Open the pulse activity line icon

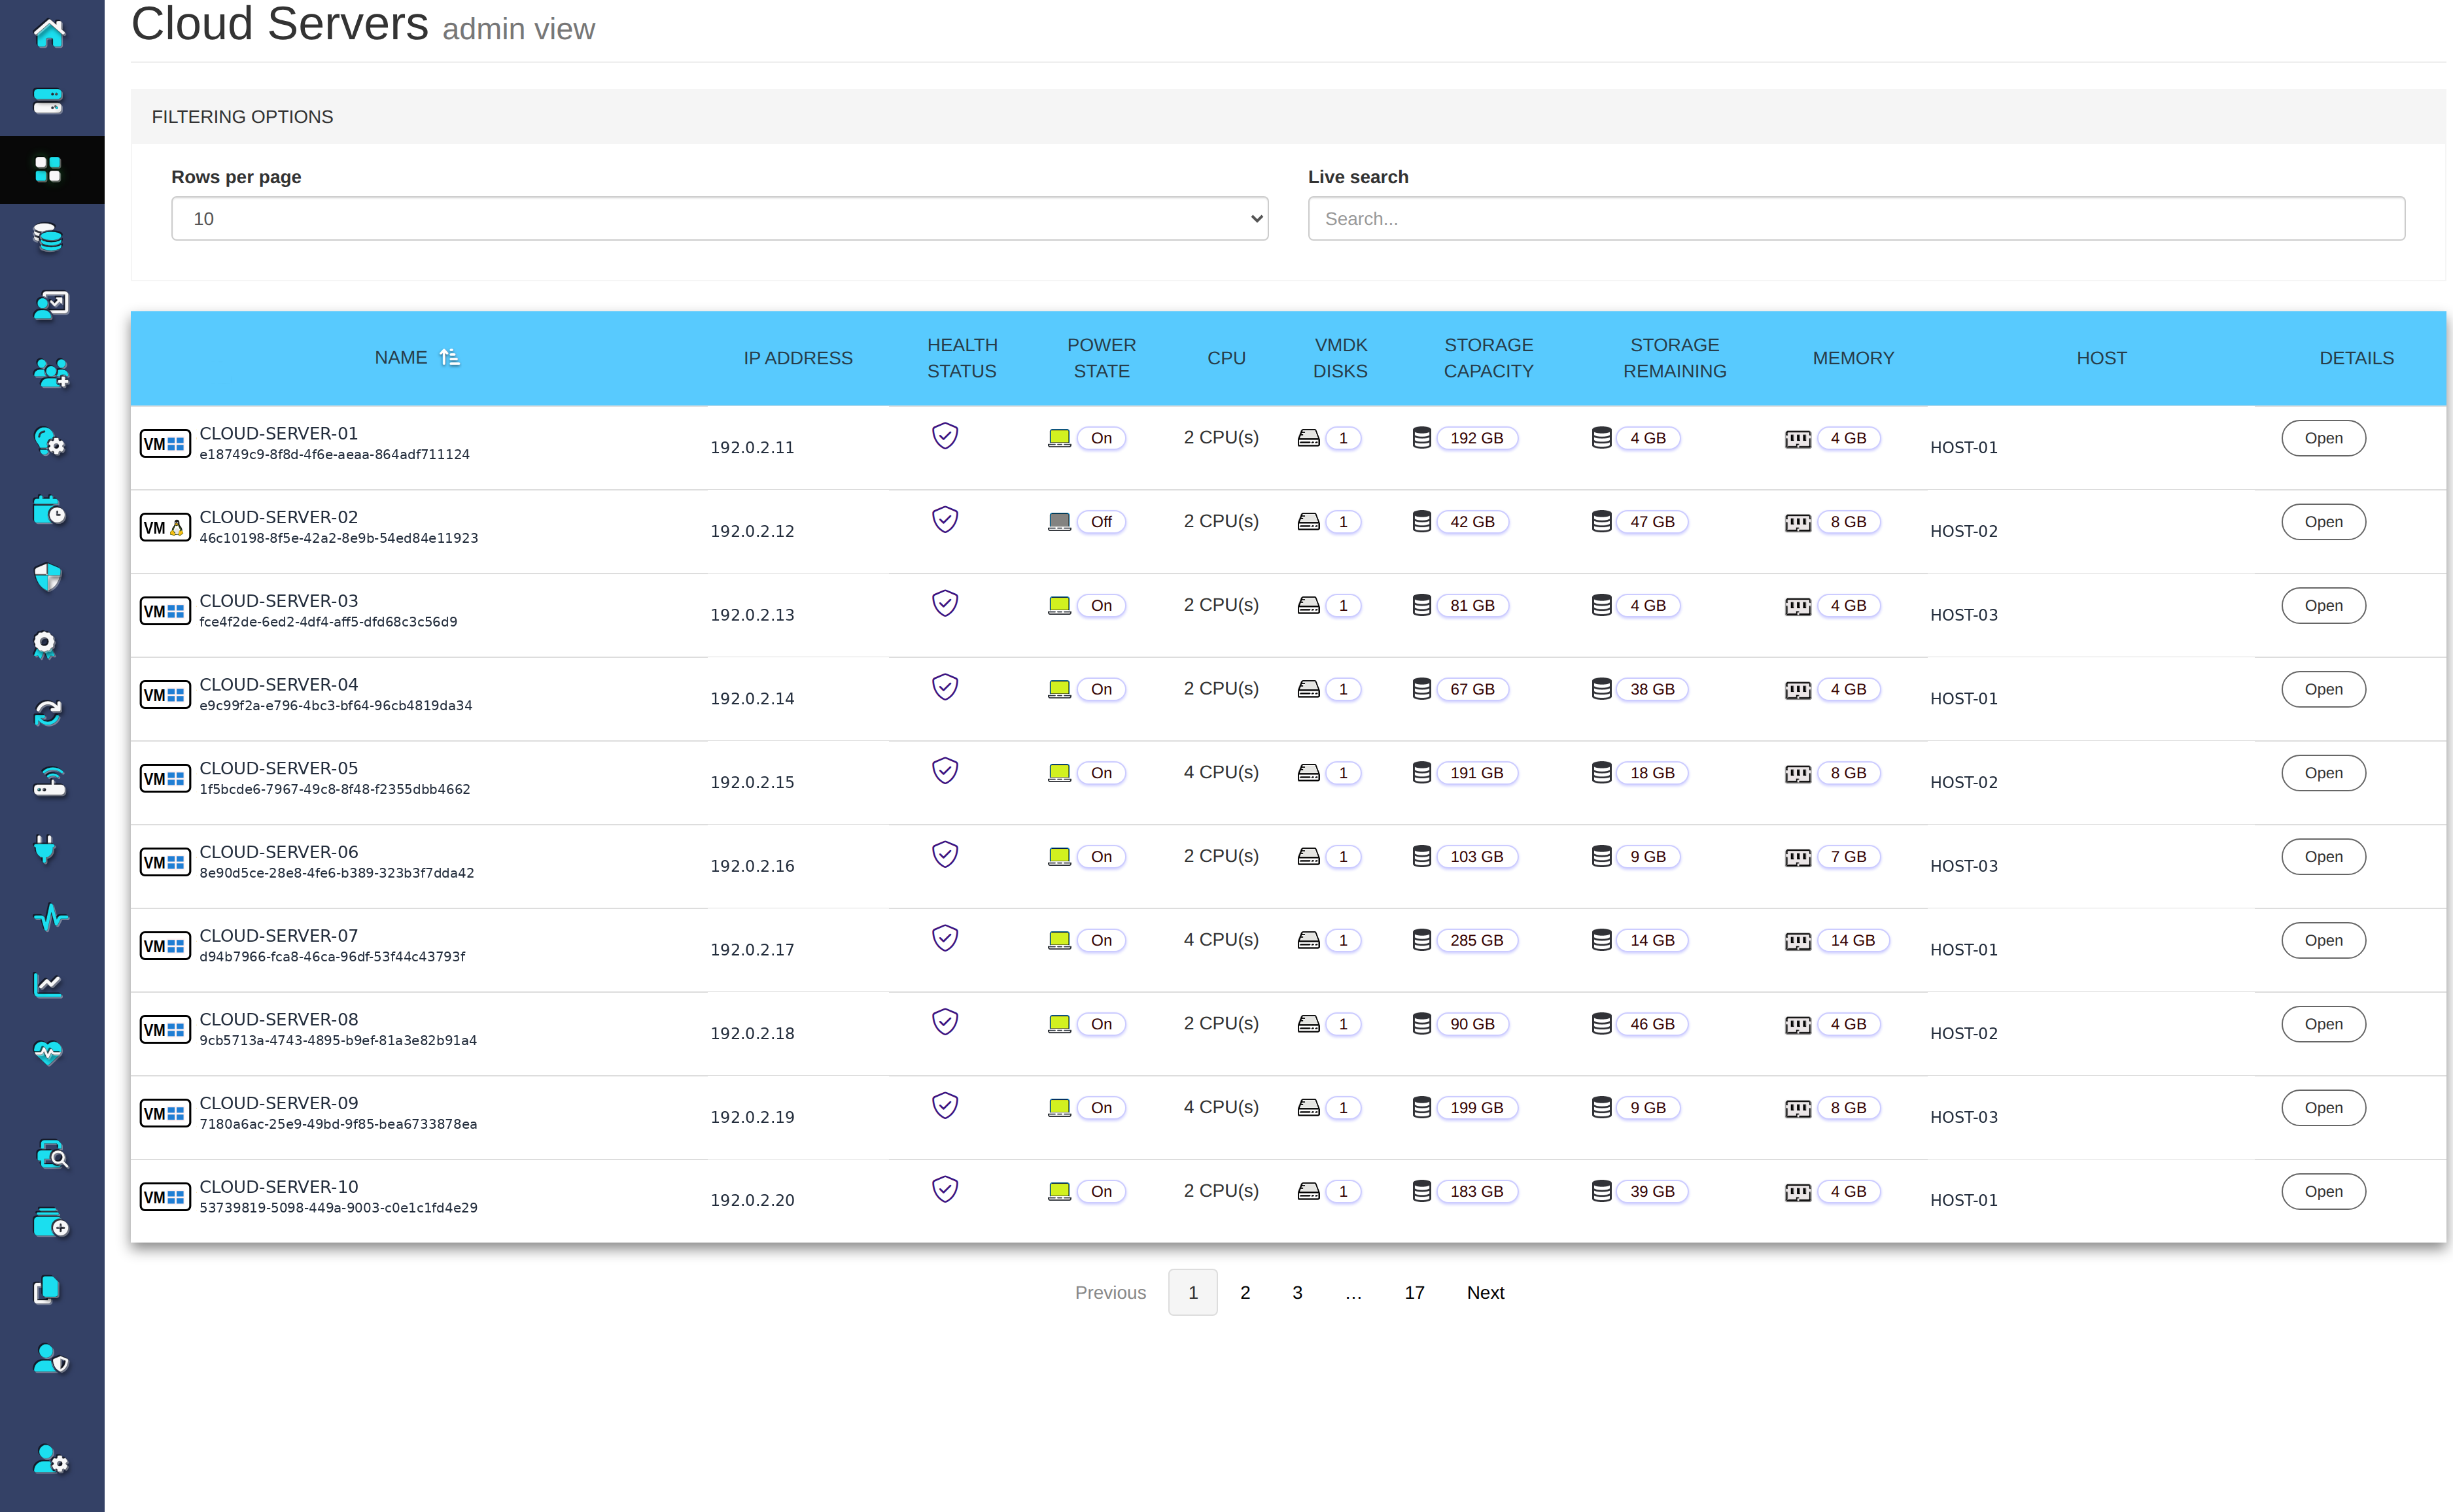tap(50, 917)
